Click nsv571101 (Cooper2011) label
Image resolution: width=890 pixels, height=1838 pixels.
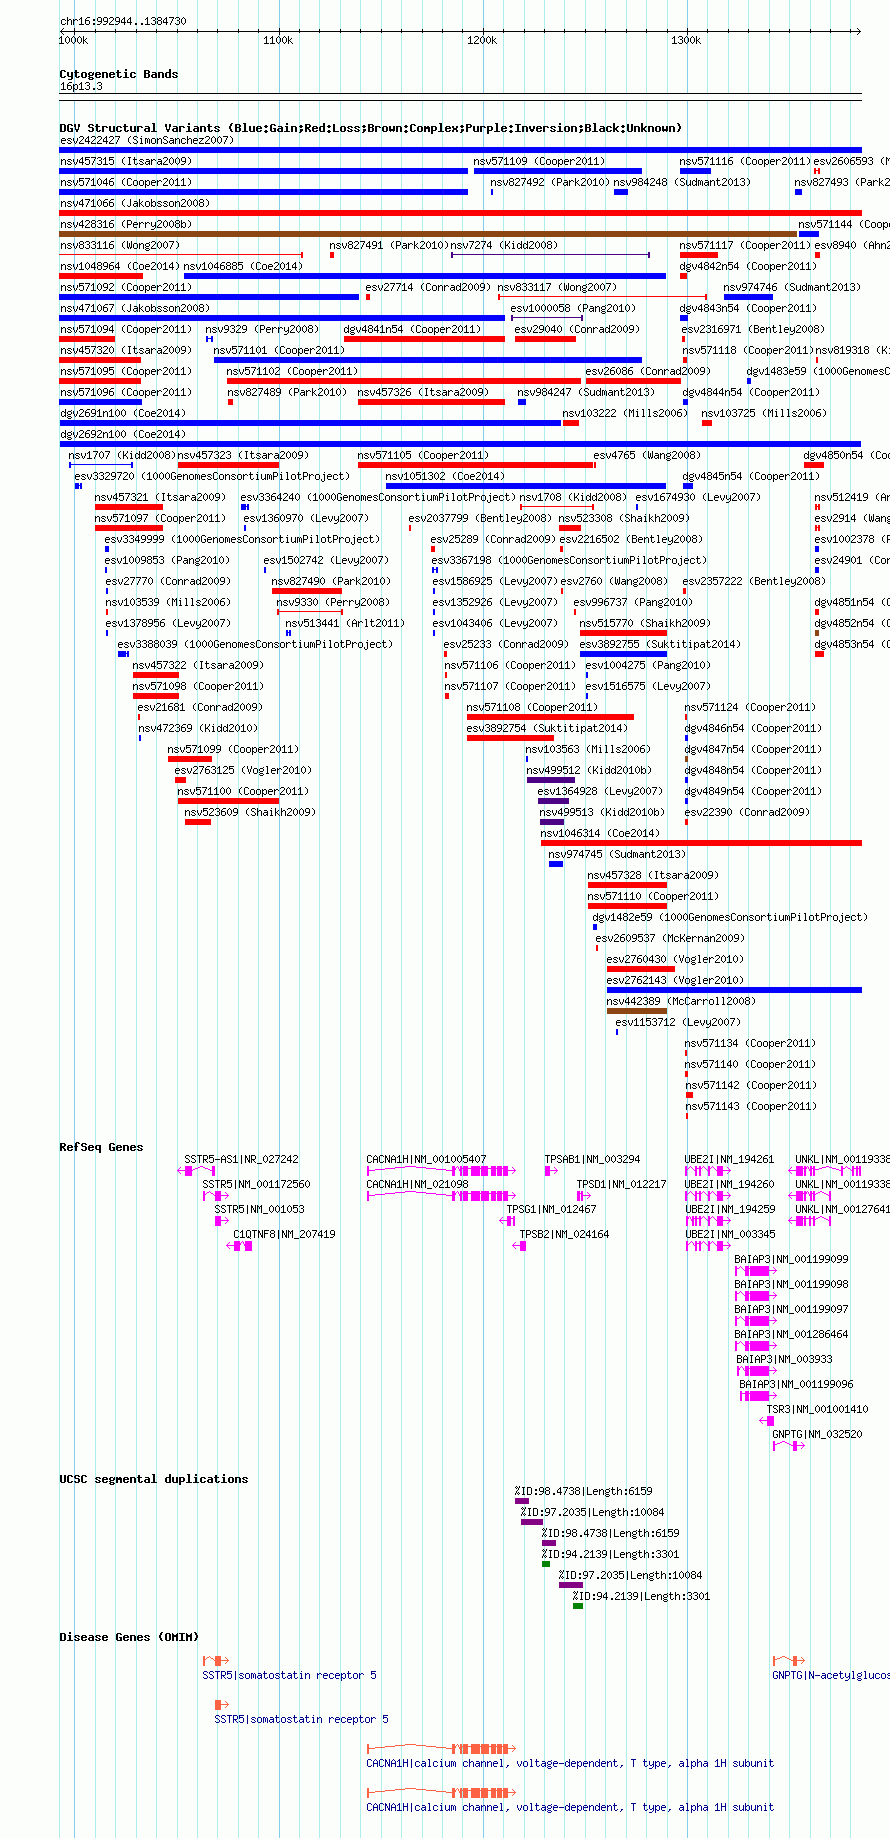pyautogui.click(x=279, y=350)
